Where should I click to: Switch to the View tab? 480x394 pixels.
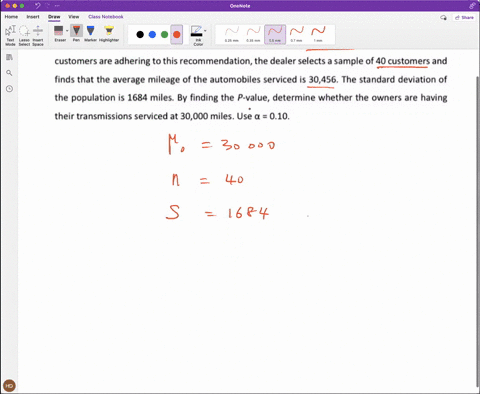[74, 17]
